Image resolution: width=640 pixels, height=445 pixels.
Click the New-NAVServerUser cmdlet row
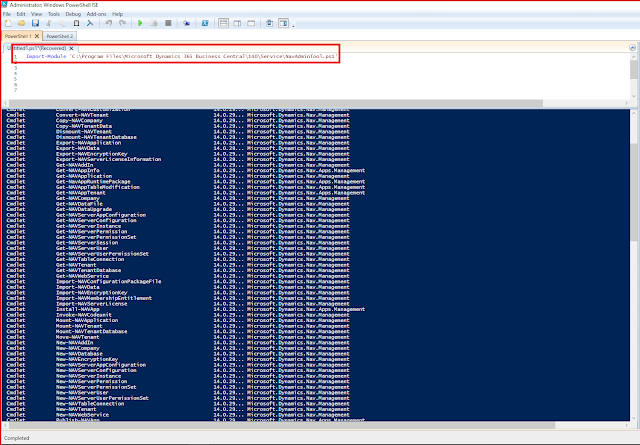tap(178, 392)
